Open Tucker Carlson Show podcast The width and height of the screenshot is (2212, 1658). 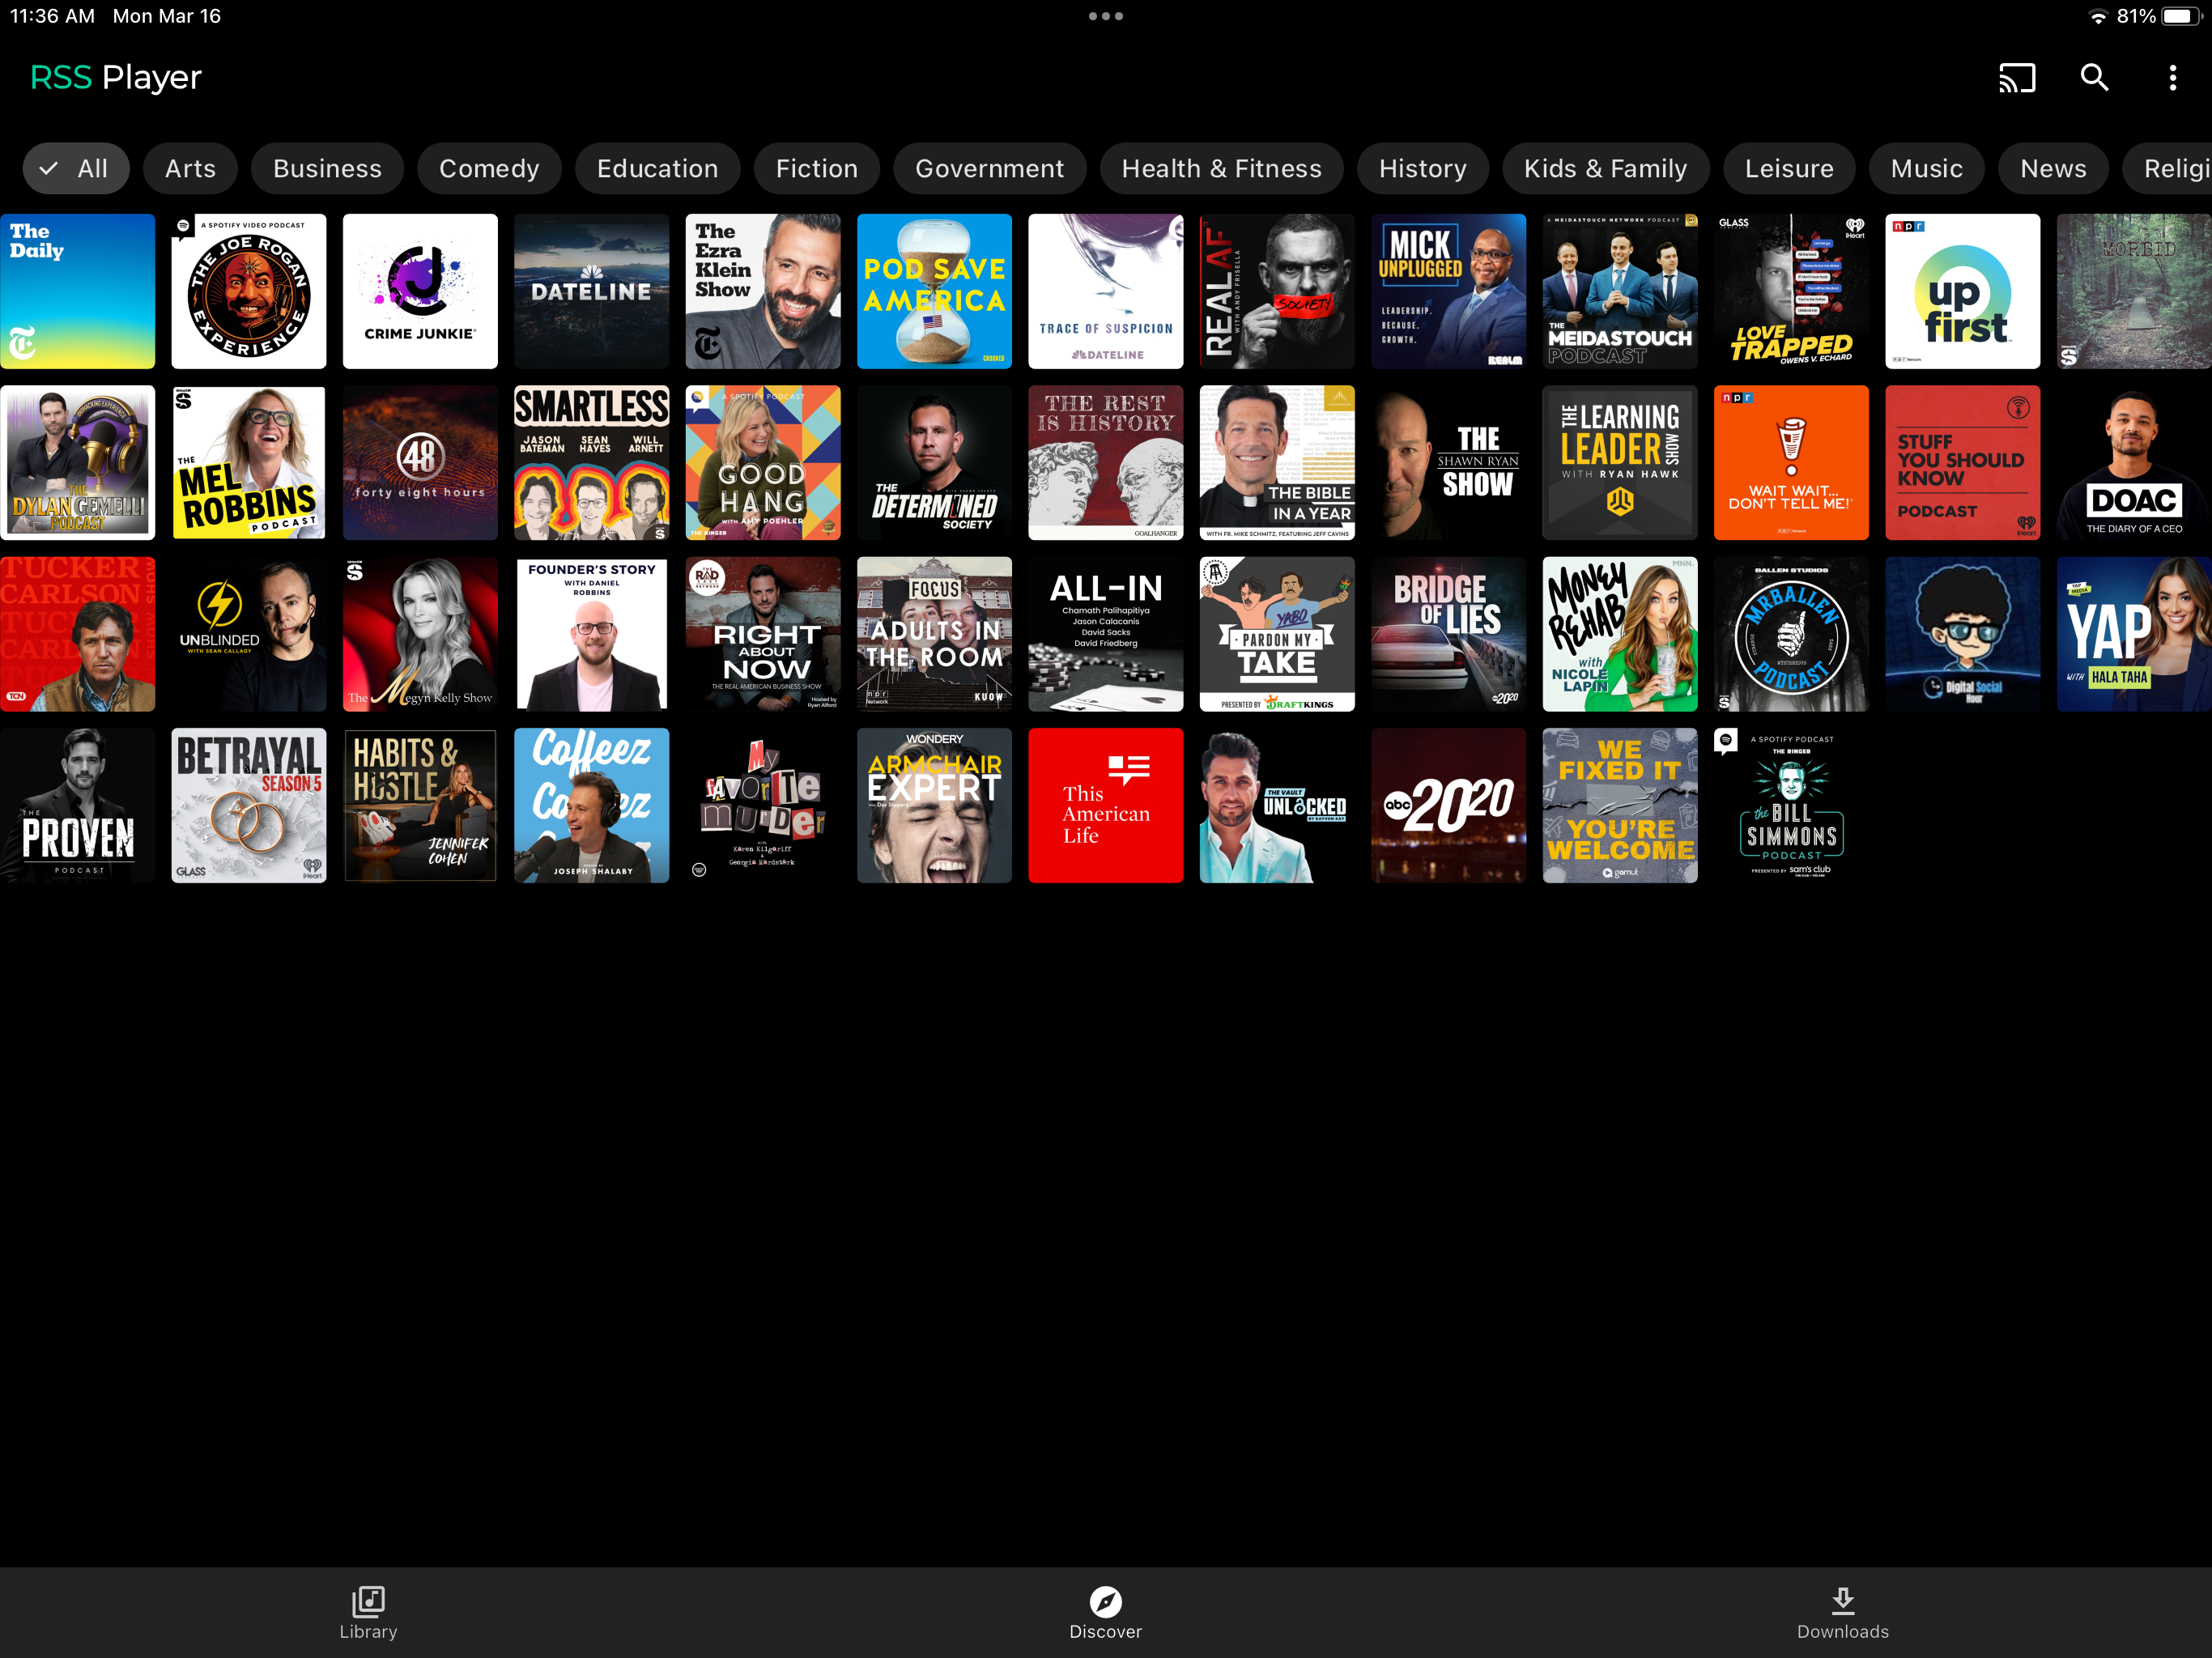pos(78,634)
